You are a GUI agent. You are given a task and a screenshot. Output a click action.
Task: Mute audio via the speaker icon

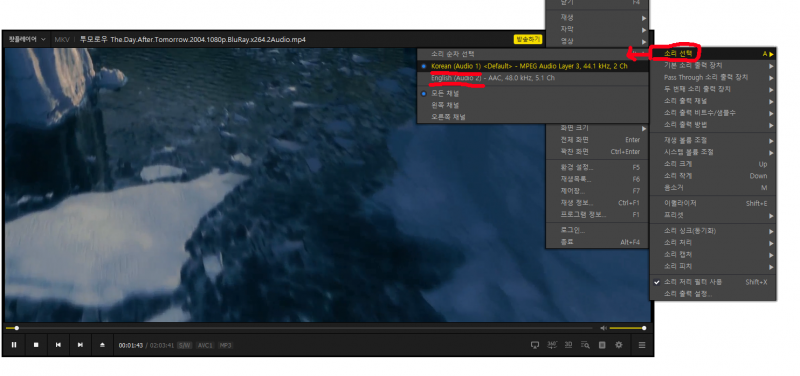tap(604, 328)
